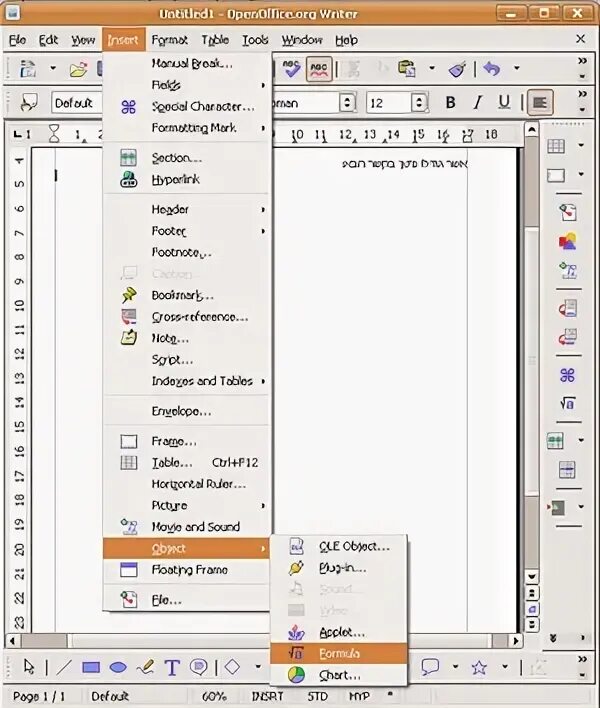Image resolution: width=600 pixels, height=708 pixels.
Task: Toggle Underline formatting
Action: [504, 103]
